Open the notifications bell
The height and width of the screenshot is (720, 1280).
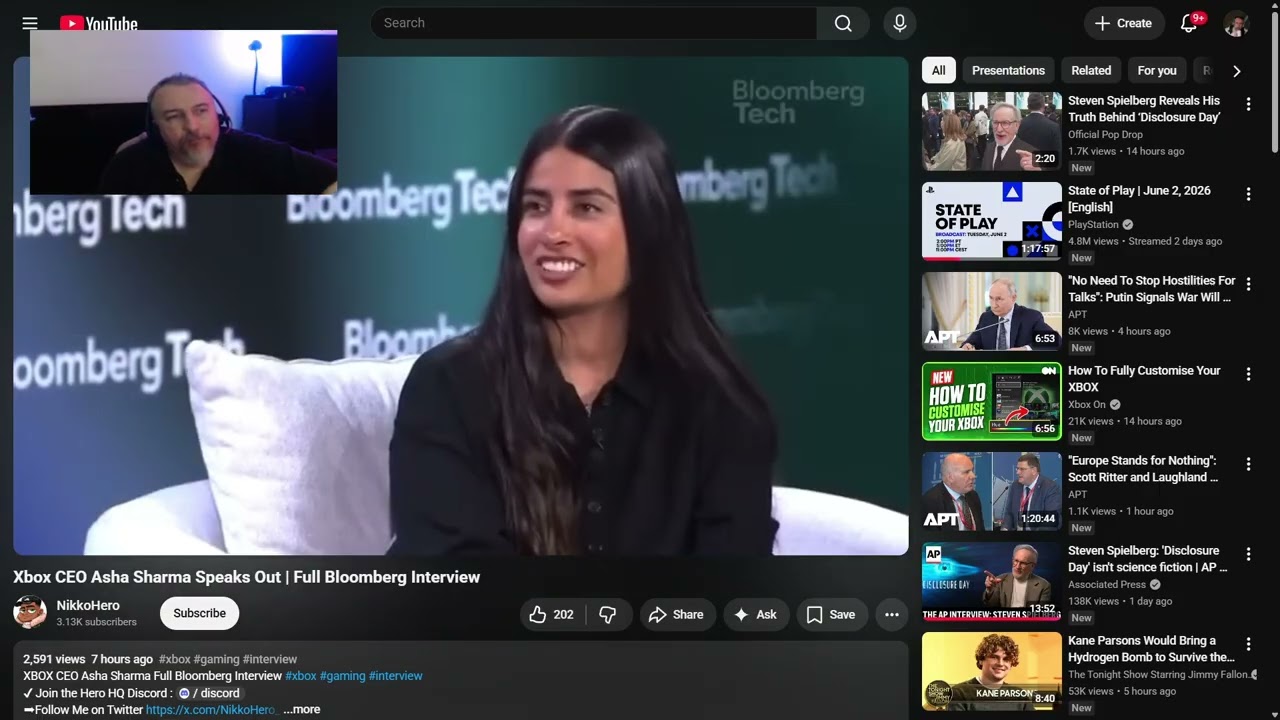1189,23
